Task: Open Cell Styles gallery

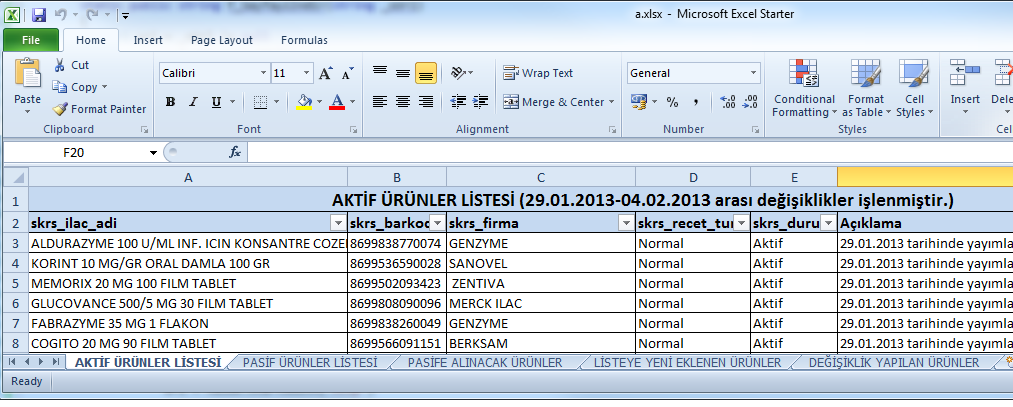Action: 915,88
